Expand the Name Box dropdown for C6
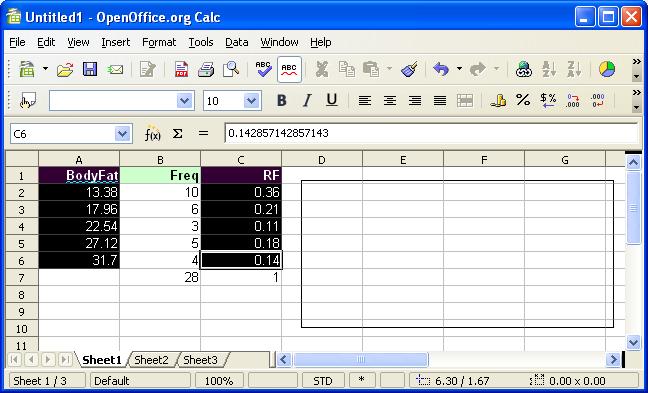 [x=122, y=133]
